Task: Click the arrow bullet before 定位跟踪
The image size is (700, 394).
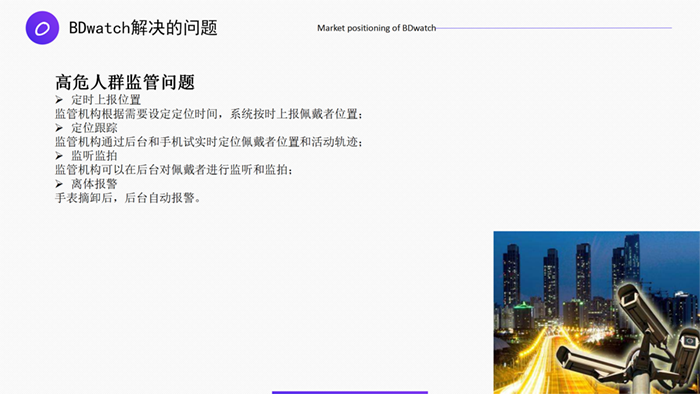Action: pyautogui.click(x=59, y=128)
